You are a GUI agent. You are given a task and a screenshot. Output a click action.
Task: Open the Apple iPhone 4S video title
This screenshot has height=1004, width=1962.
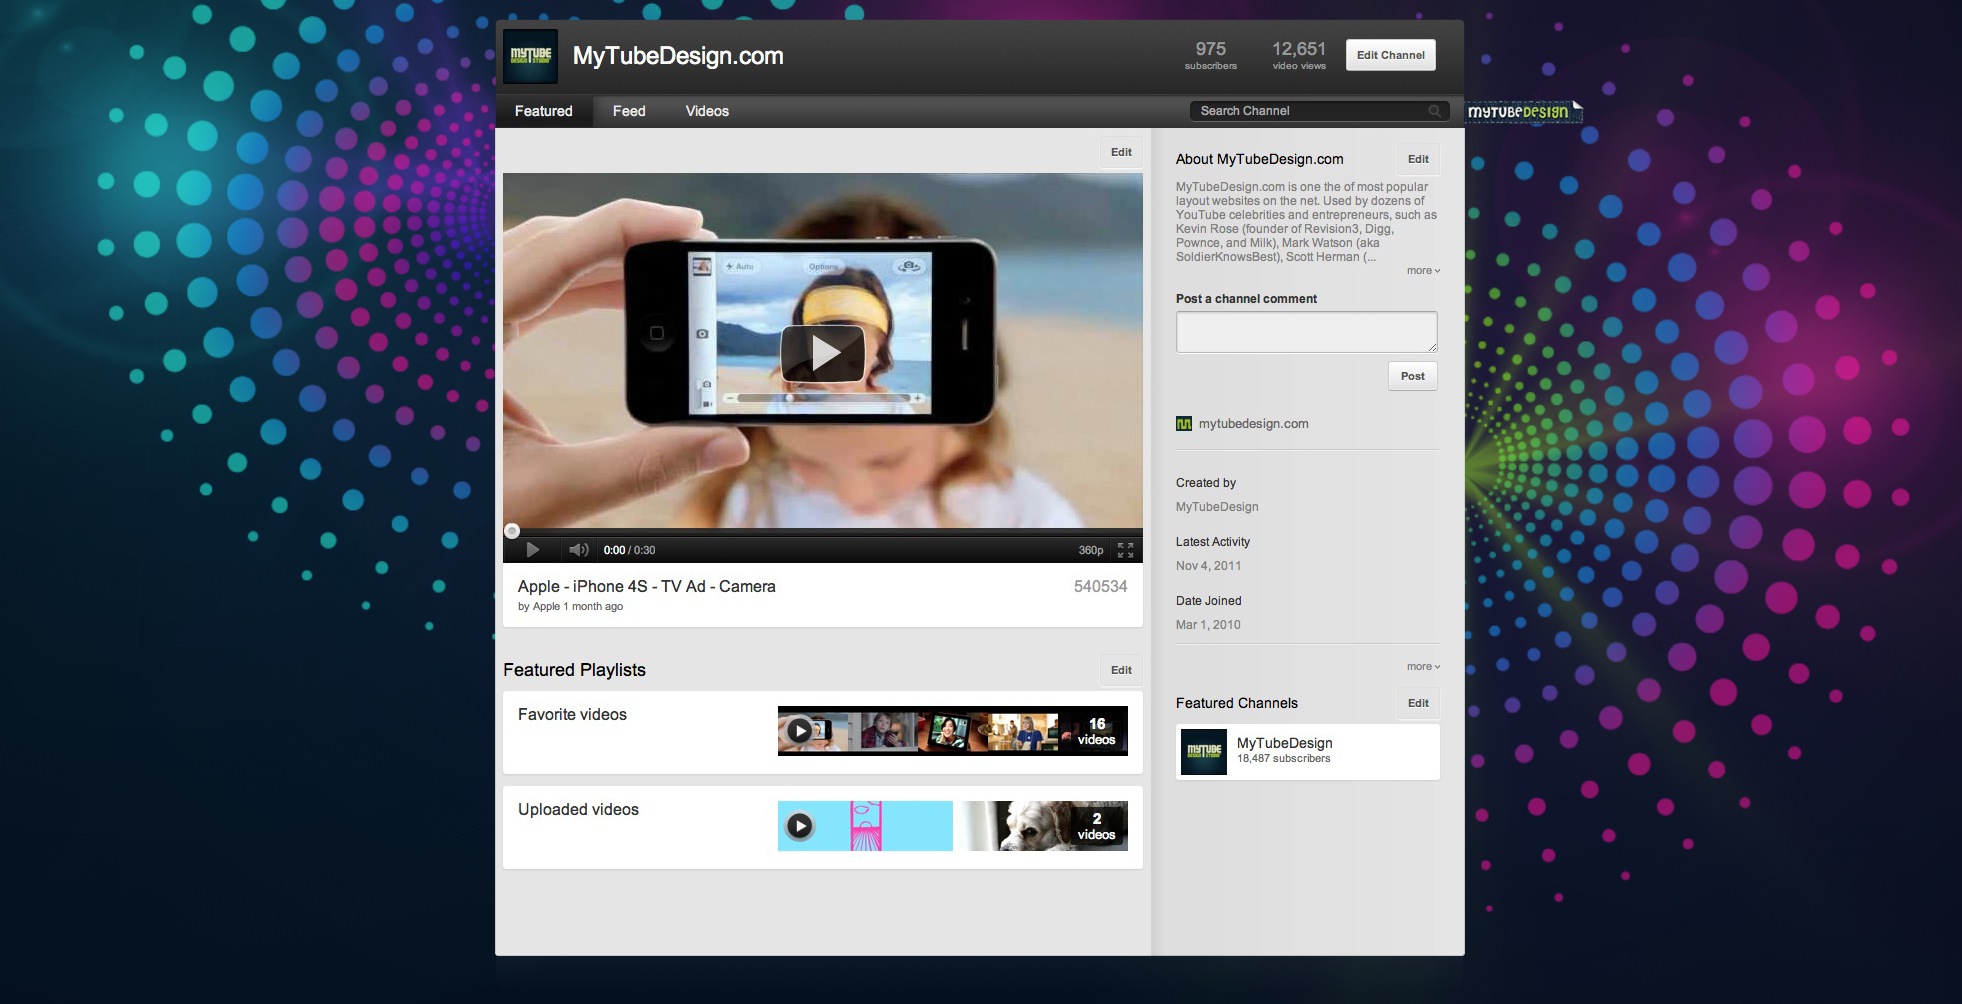(x=646, y=587)
